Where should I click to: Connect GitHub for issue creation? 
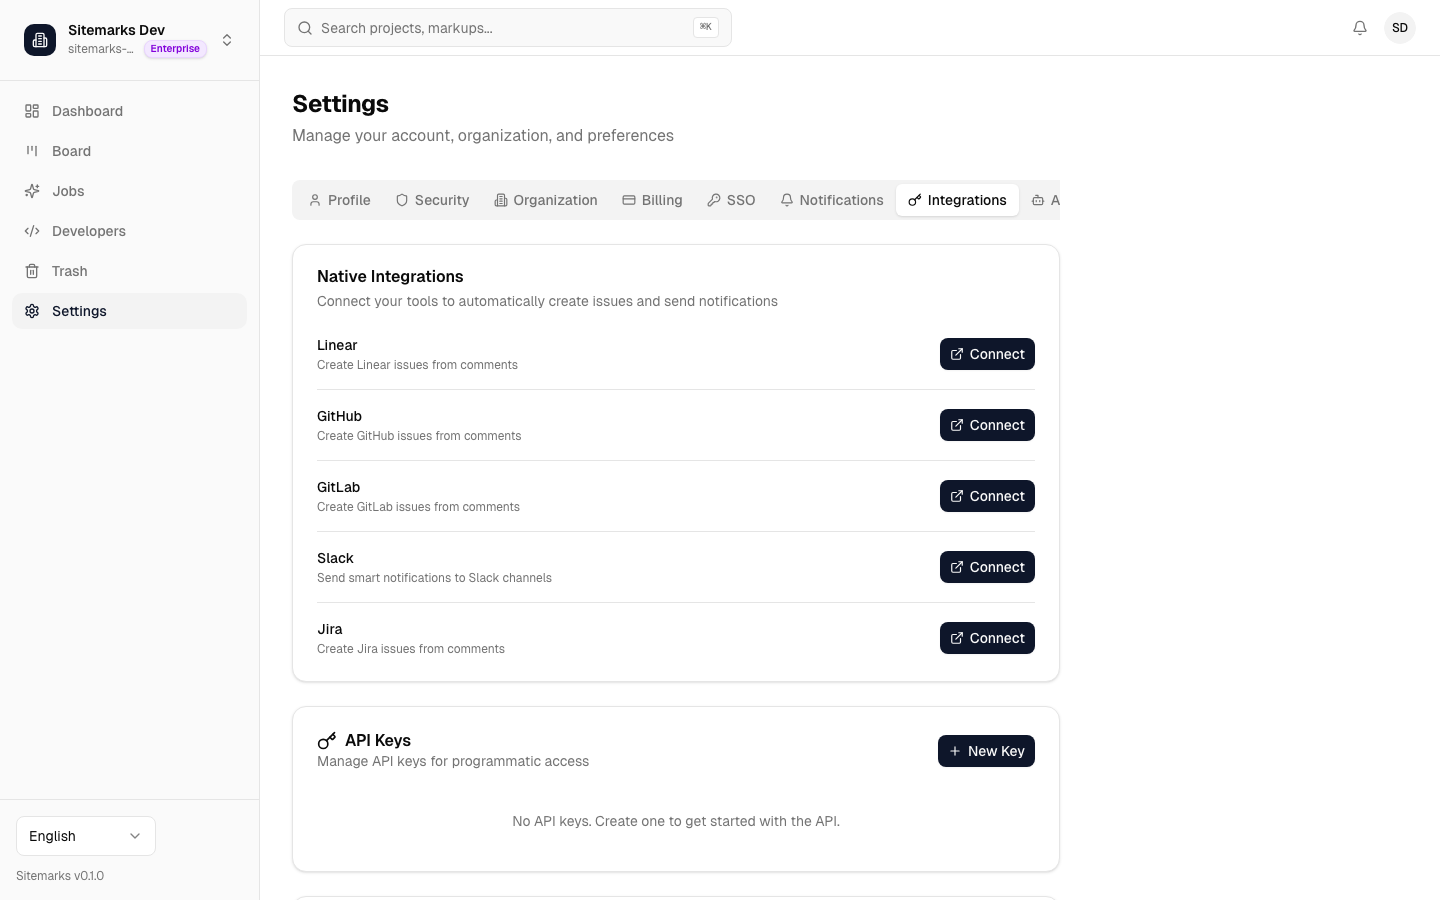[x=987, y=425]
